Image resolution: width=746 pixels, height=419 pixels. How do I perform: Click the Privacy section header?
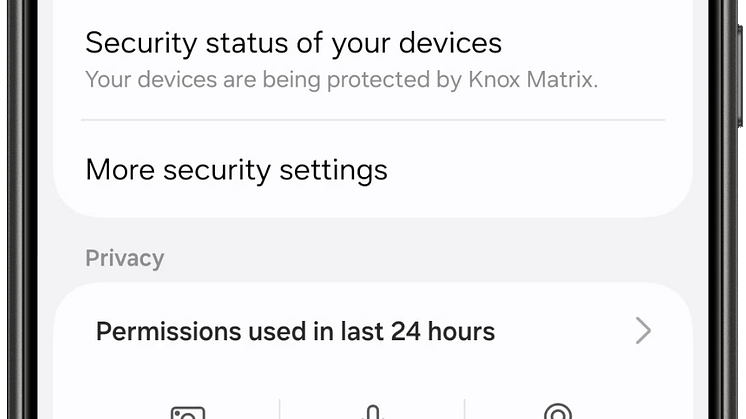click(x=124, y=258)
